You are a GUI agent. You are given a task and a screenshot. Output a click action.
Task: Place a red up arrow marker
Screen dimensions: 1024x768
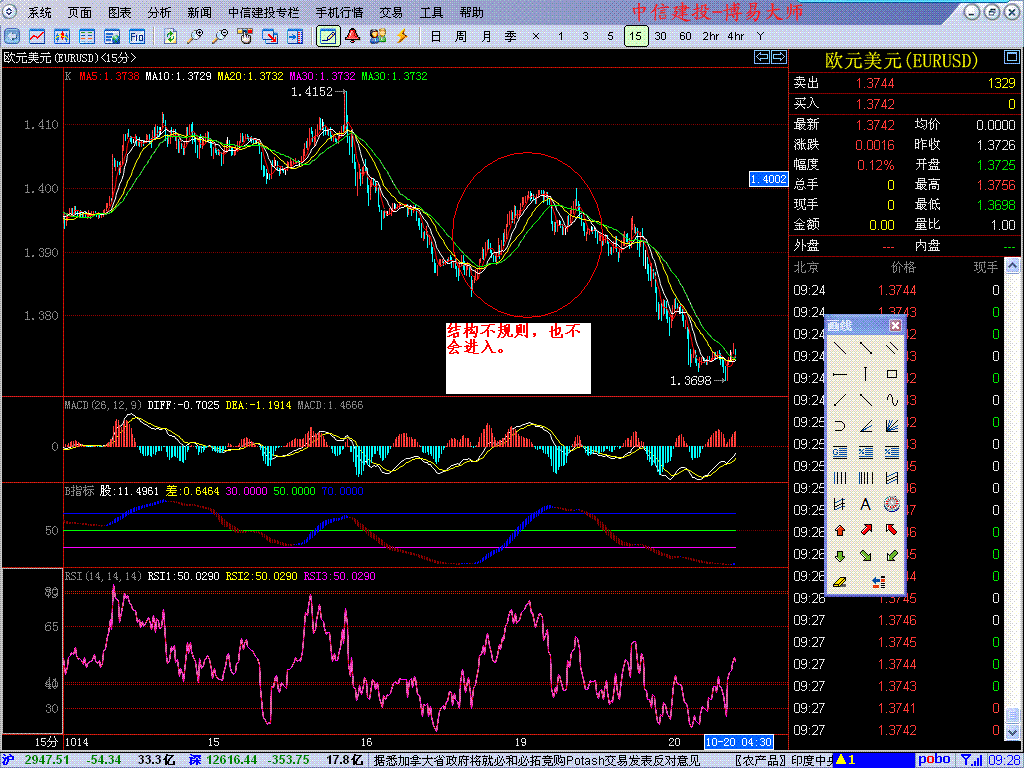click(840, 530)
